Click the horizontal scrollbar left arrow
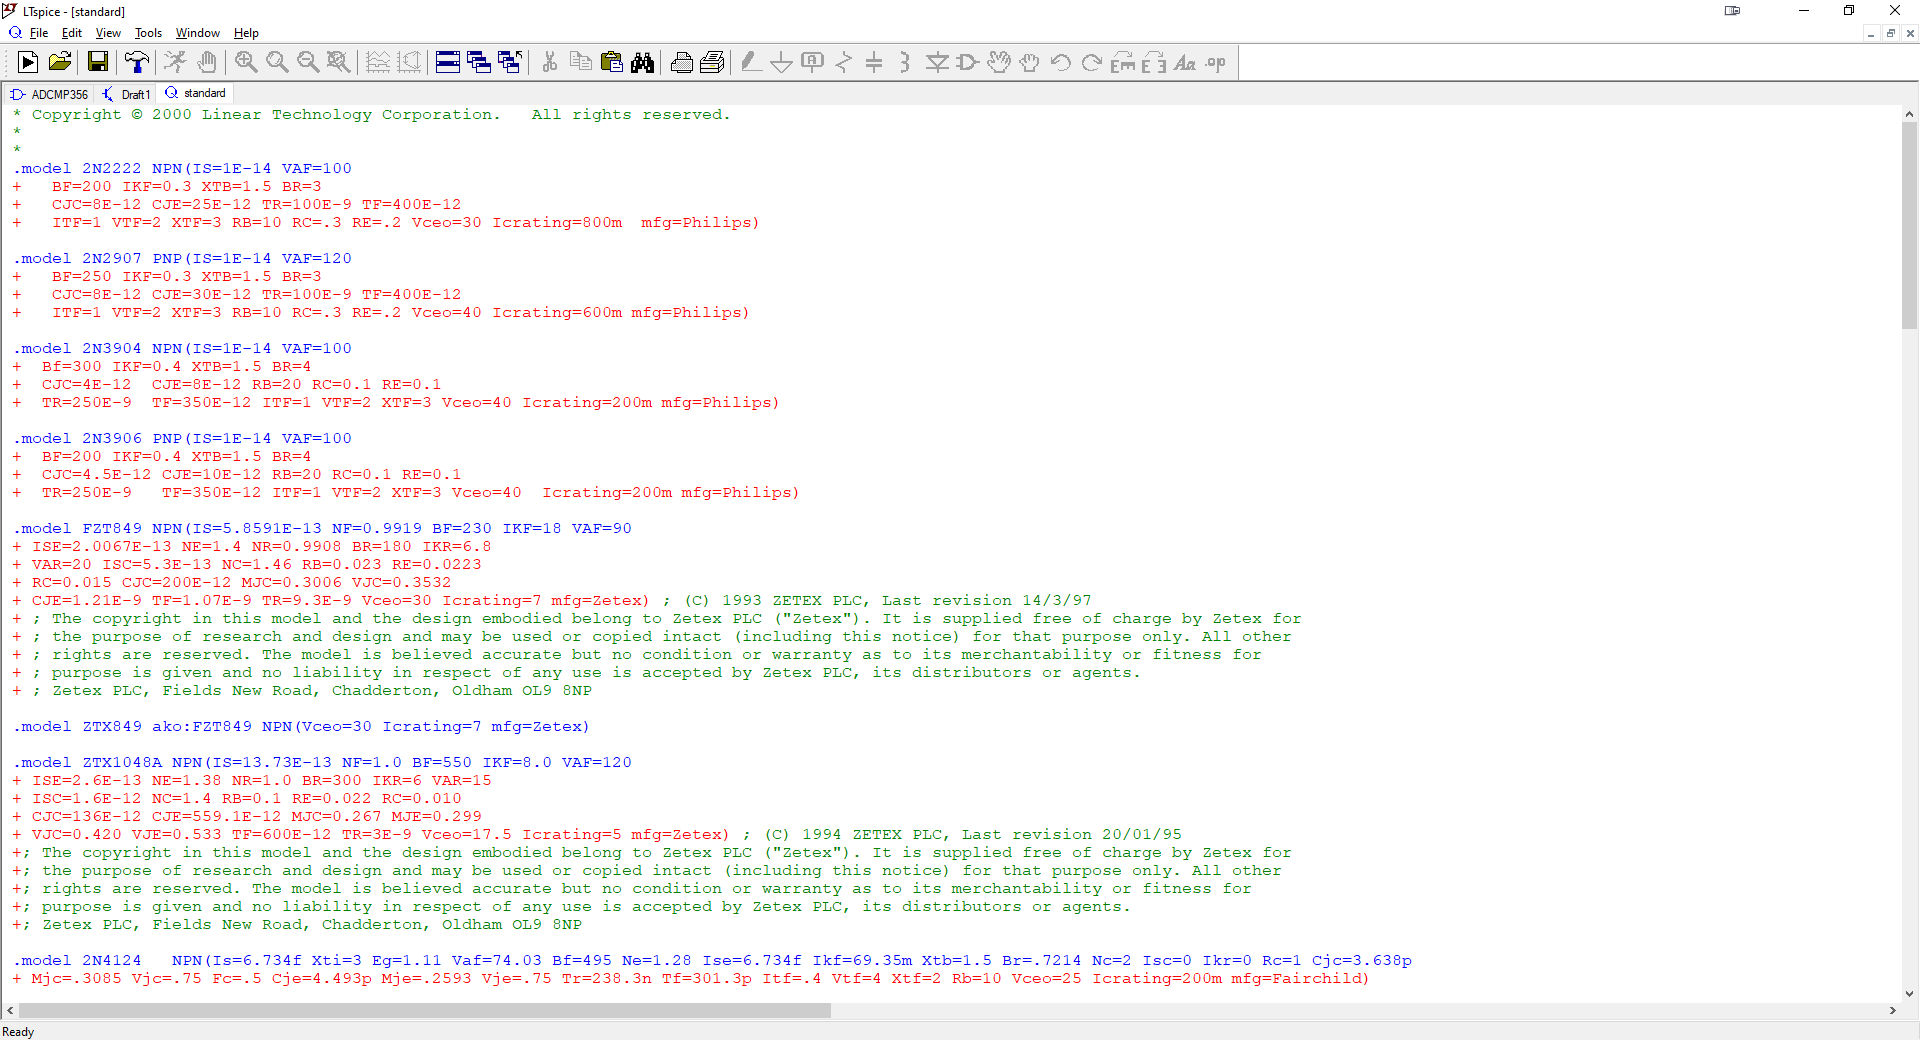Screen dimensions: 1920x1040 tap(10, 1011)
